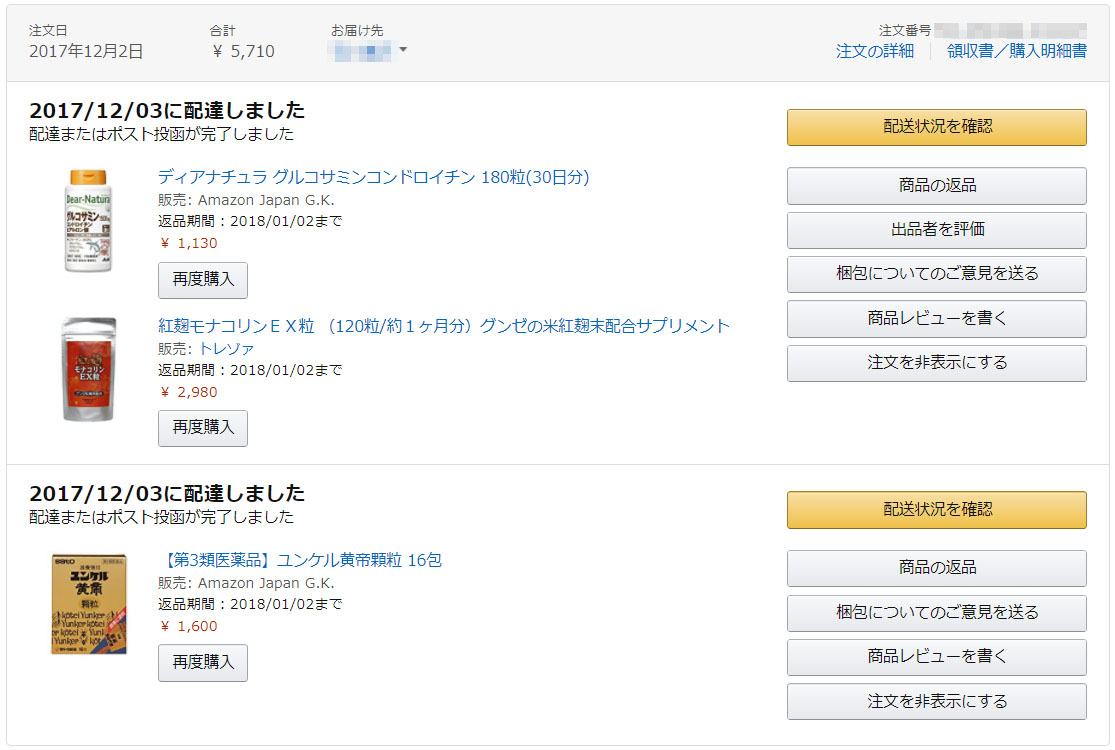Click the 出品者を評価 button
The height and width of the screenshot is (750, 1115).
tap(936, 230)
